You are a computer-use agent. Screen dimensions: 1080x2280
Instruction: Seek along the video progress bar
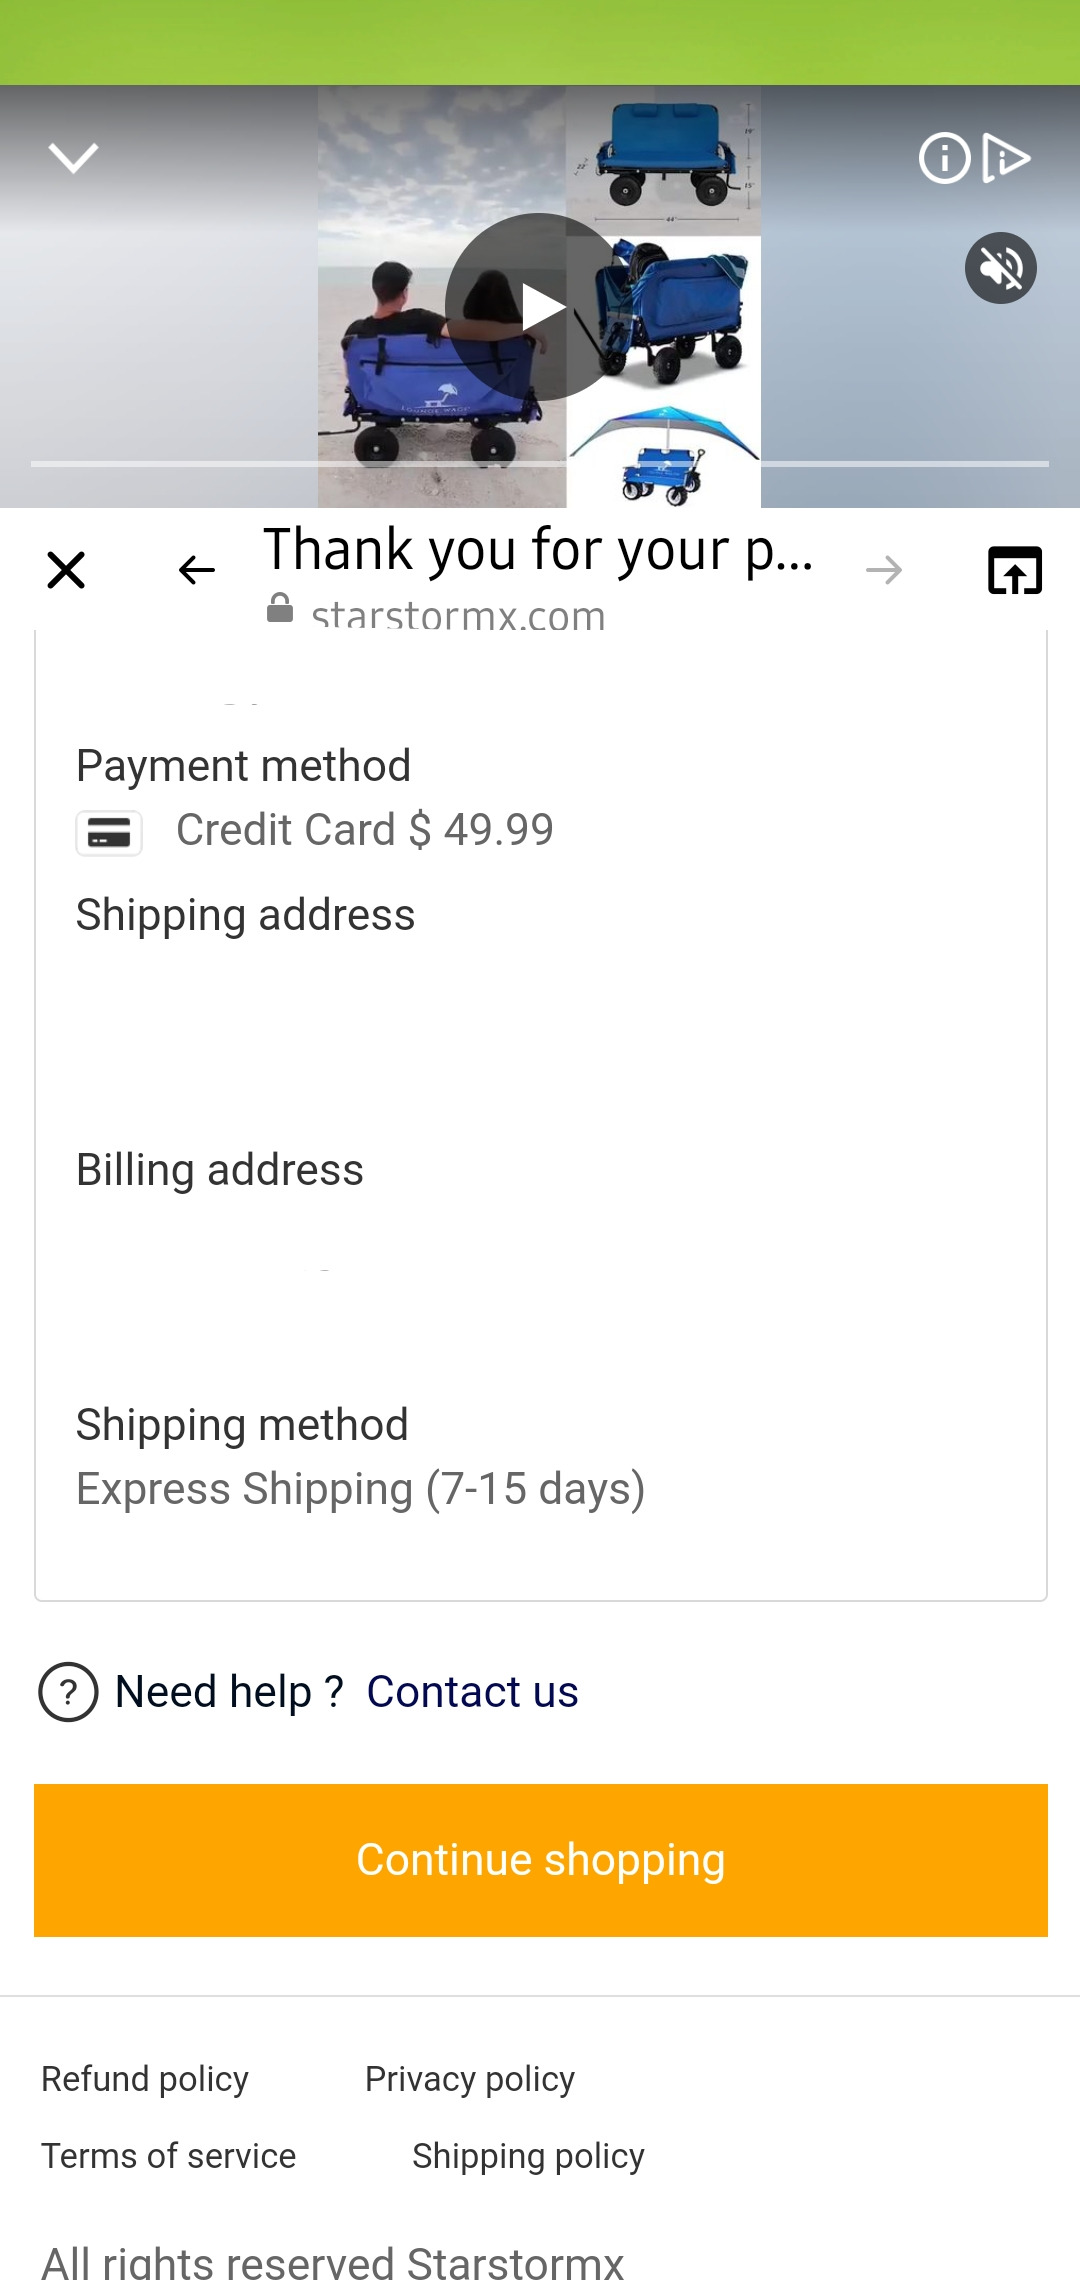tap(540, 464)
